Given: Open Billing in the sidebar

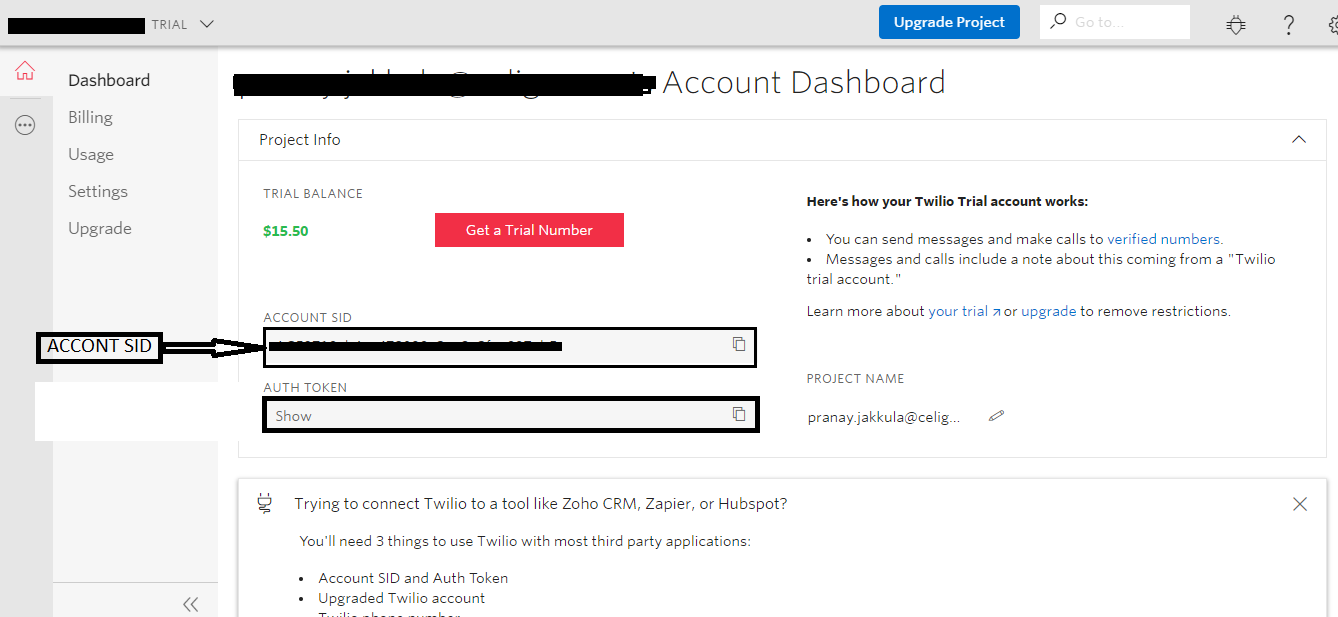Looking at the screenshot, I should pos(90,117).
